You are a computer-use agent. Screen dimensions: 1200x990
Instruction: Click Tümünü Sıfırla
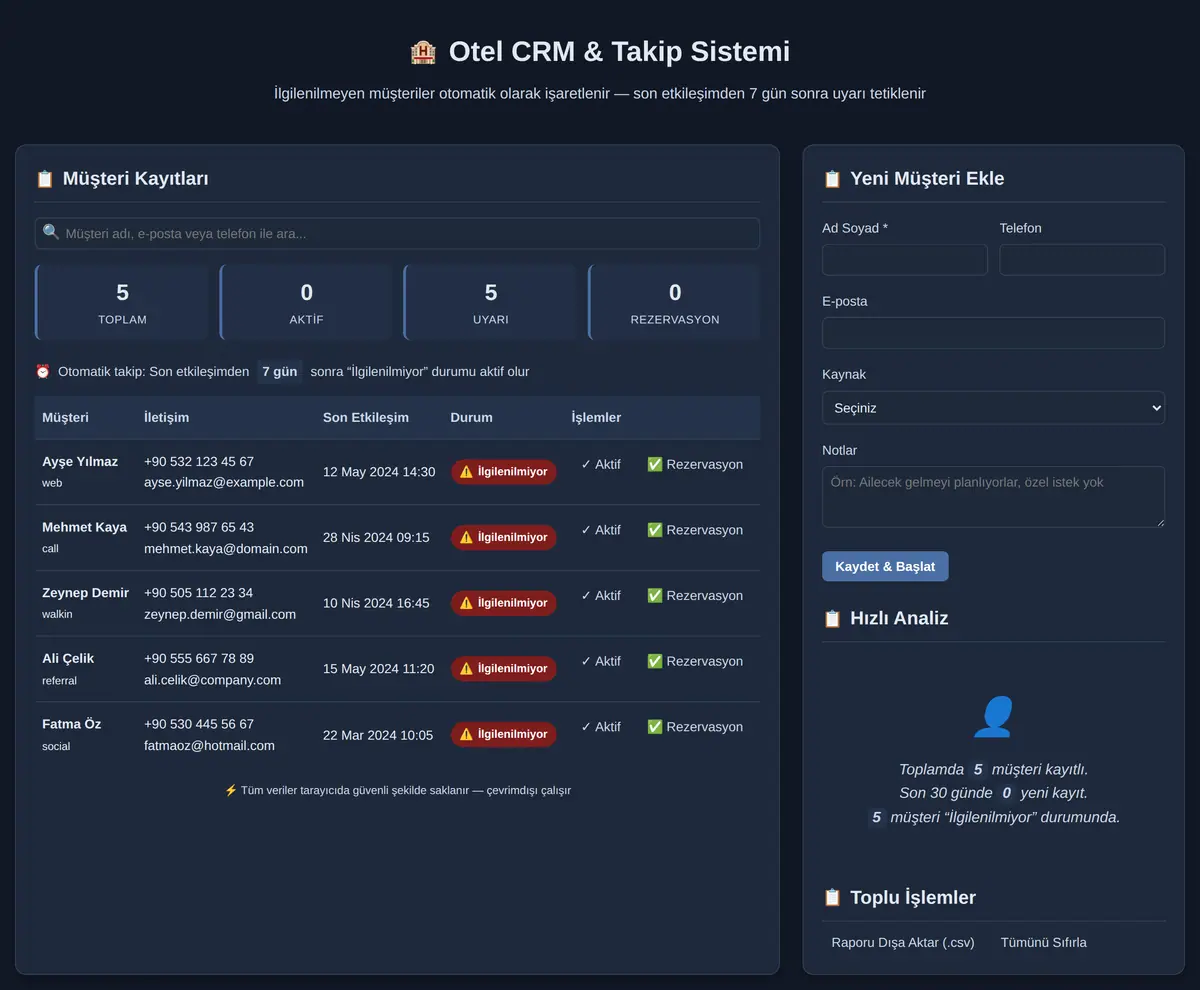point(1044,943)
